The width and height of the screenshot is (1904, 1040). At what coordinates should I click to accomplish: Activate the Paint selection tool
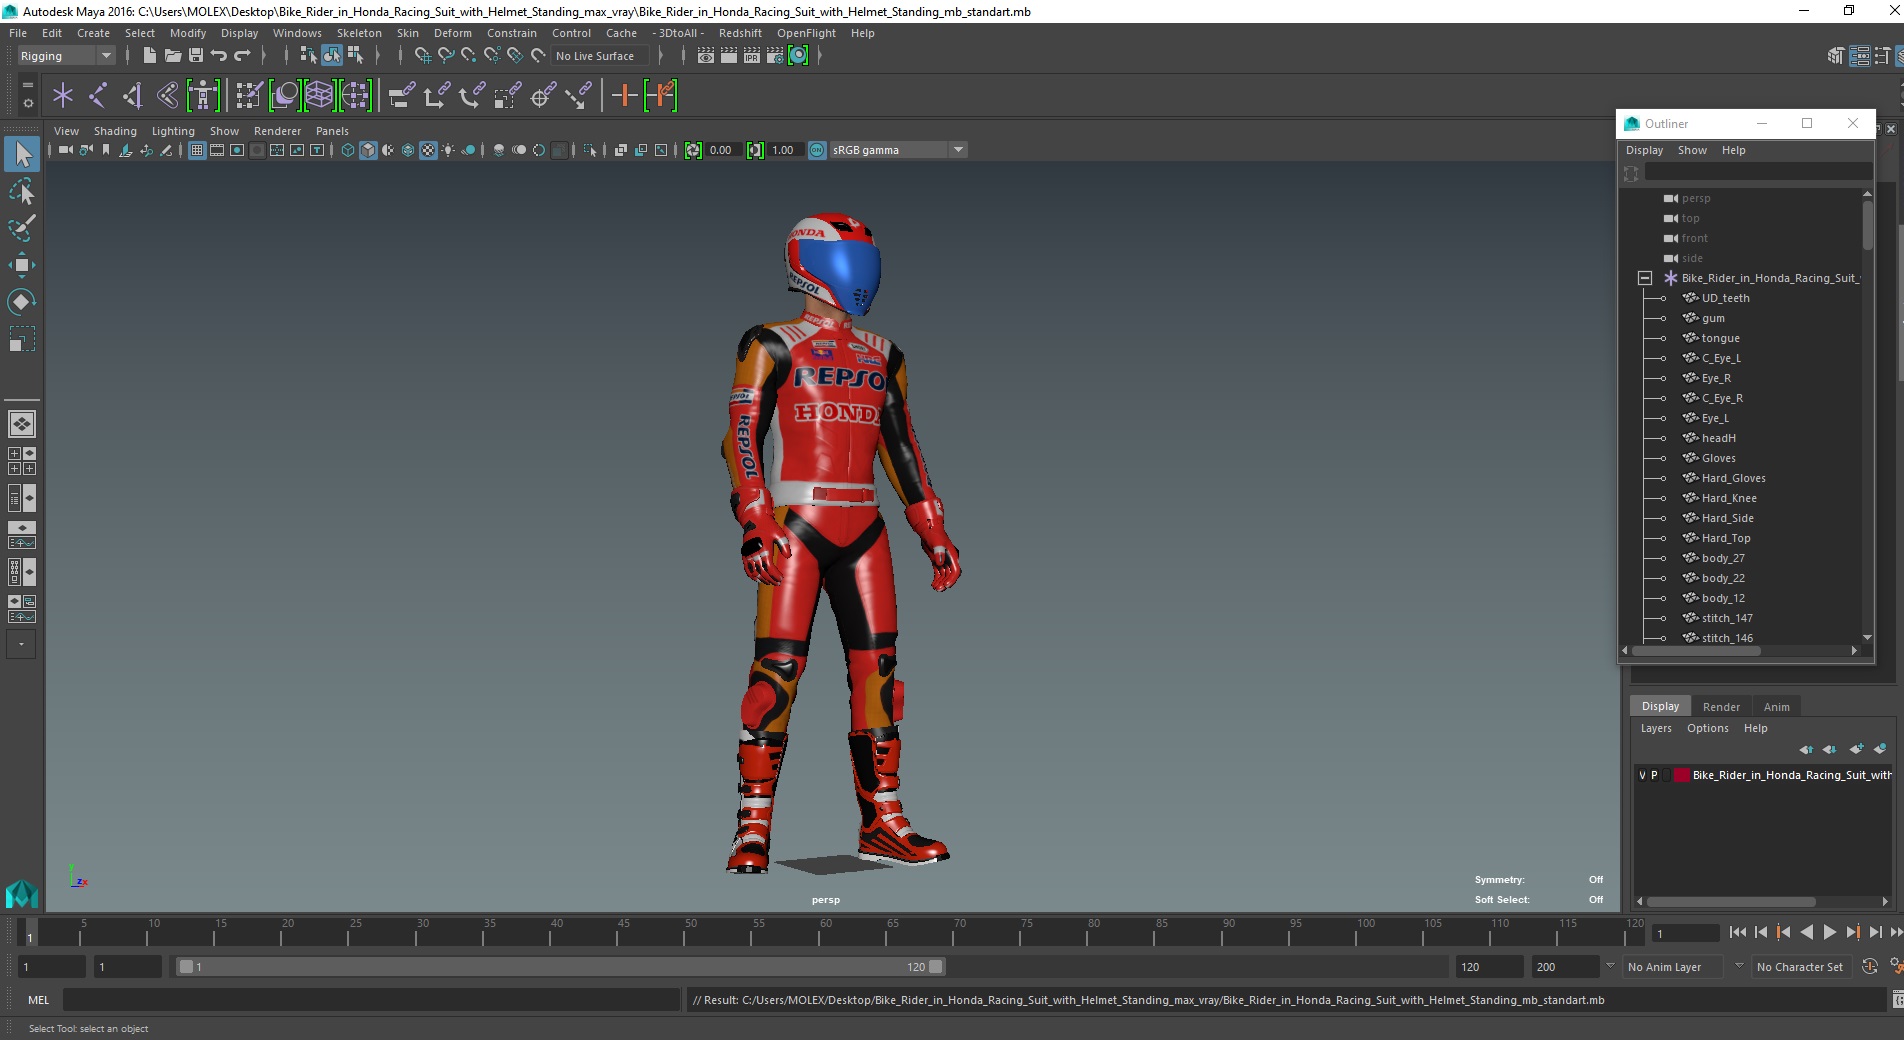(22, 228)
